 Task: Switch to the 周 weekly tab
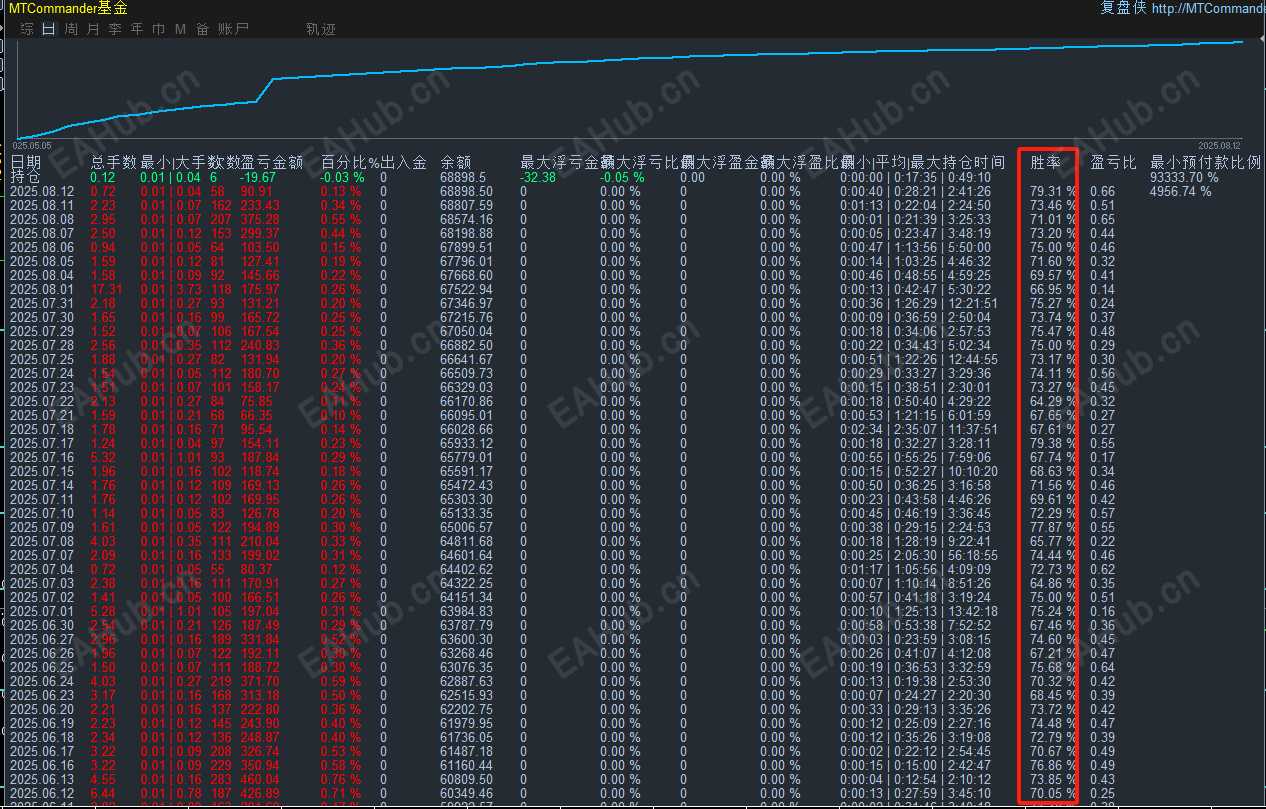tap(71, 29)
